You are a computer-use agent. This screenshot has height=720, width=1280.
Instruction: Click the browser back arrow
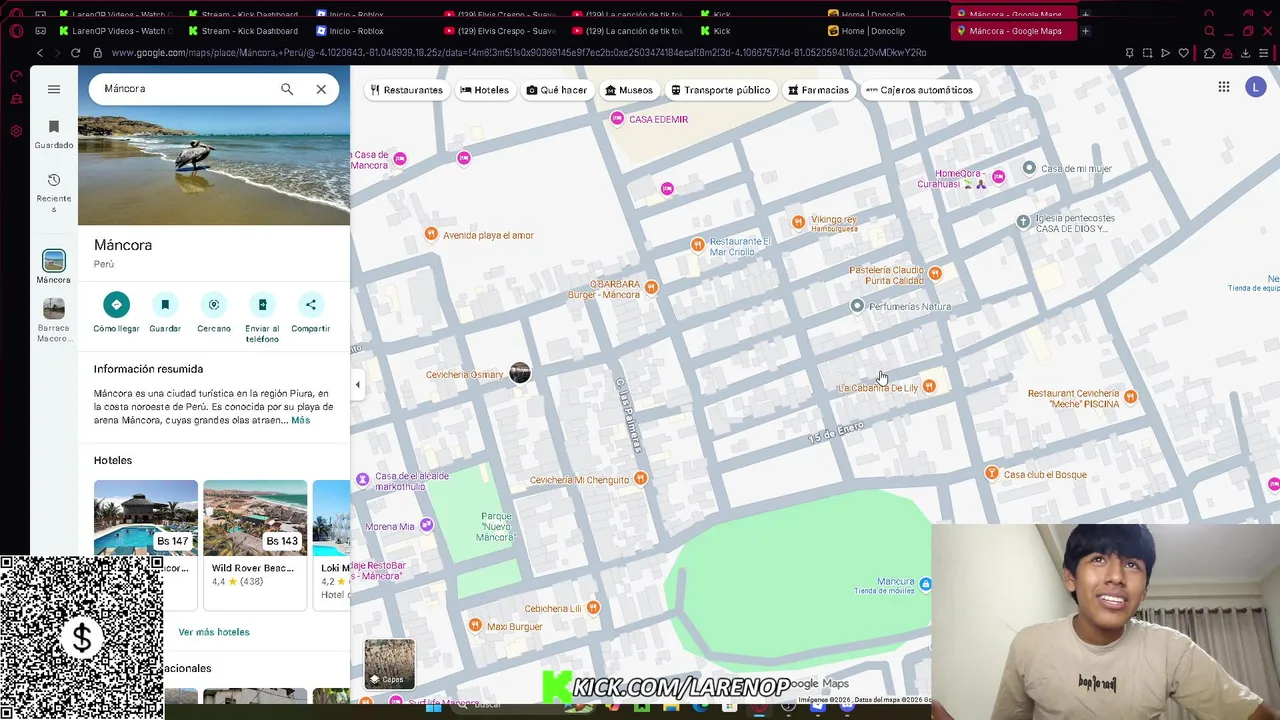pyautogui.click(x=40, y=53)
